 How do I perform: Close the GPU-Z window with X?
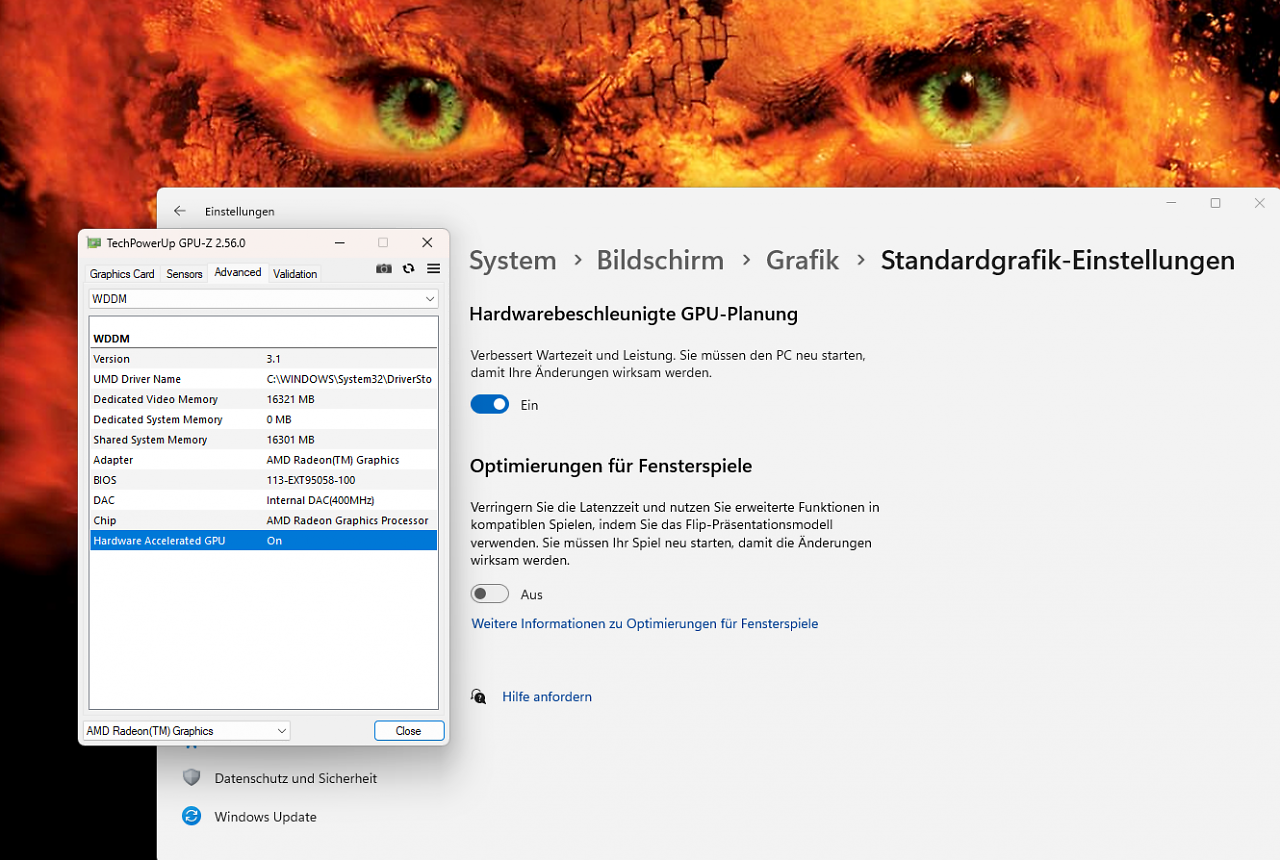coord(427,243)
